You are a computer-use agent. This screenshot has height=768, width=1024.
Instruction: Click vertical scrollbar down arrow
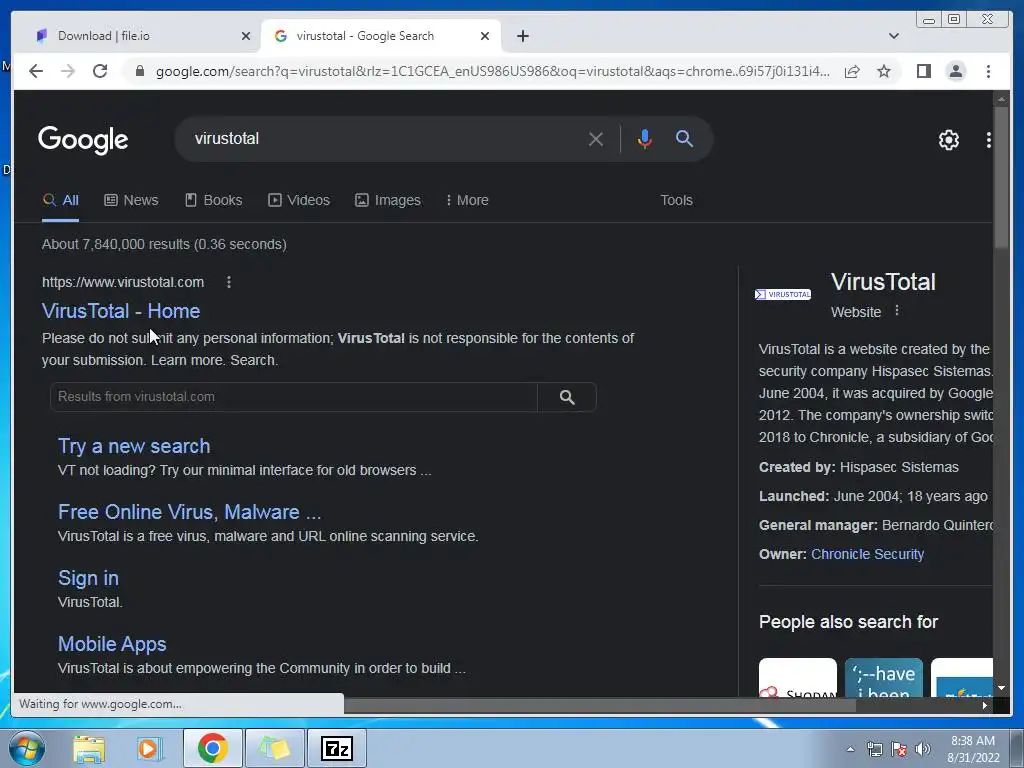(1001, 688)
